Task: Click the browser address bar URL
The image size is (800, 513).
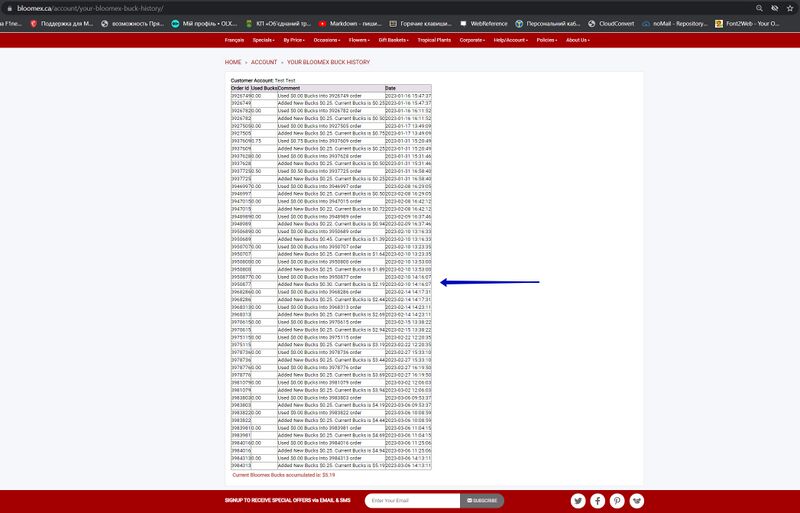Action: pos(90,9)
